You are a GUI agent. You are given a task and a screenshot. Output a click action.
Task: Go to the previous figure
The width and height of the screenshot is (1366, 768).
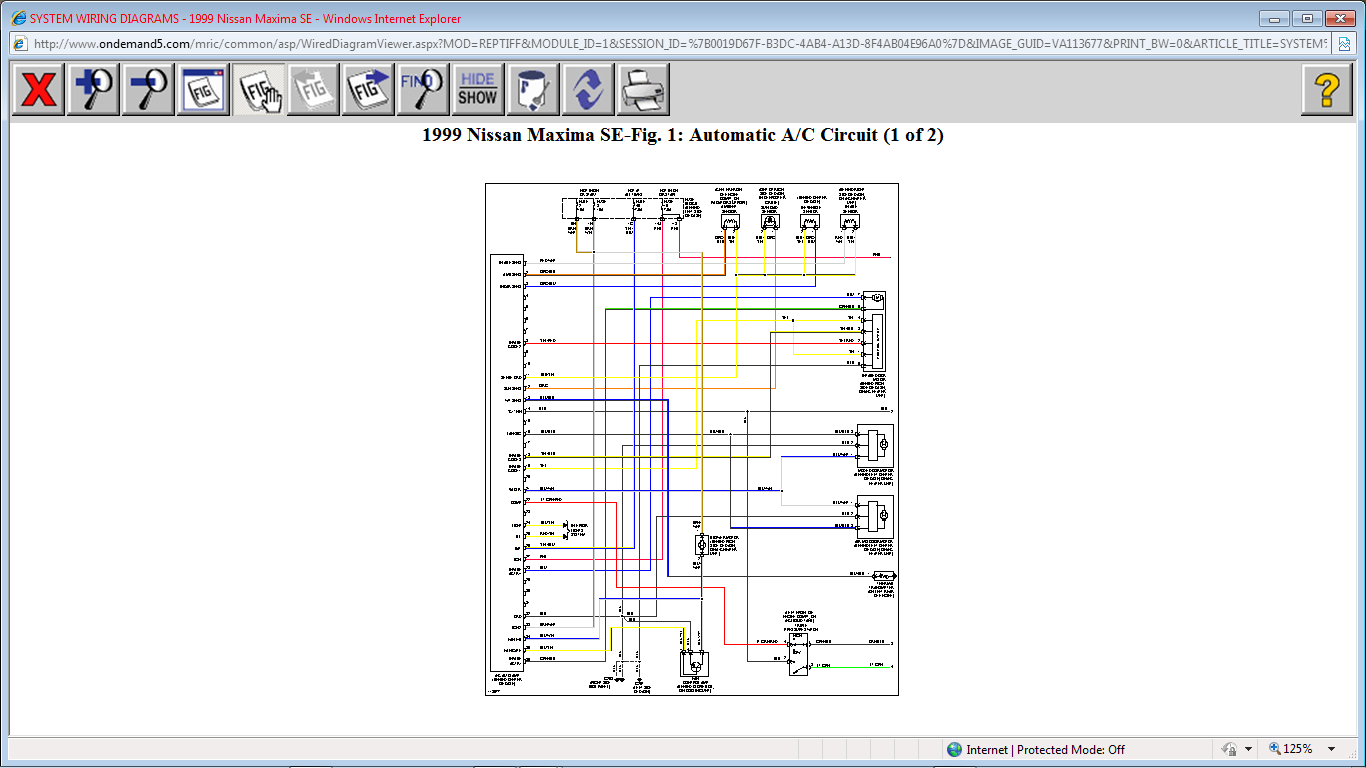[313, 90]
